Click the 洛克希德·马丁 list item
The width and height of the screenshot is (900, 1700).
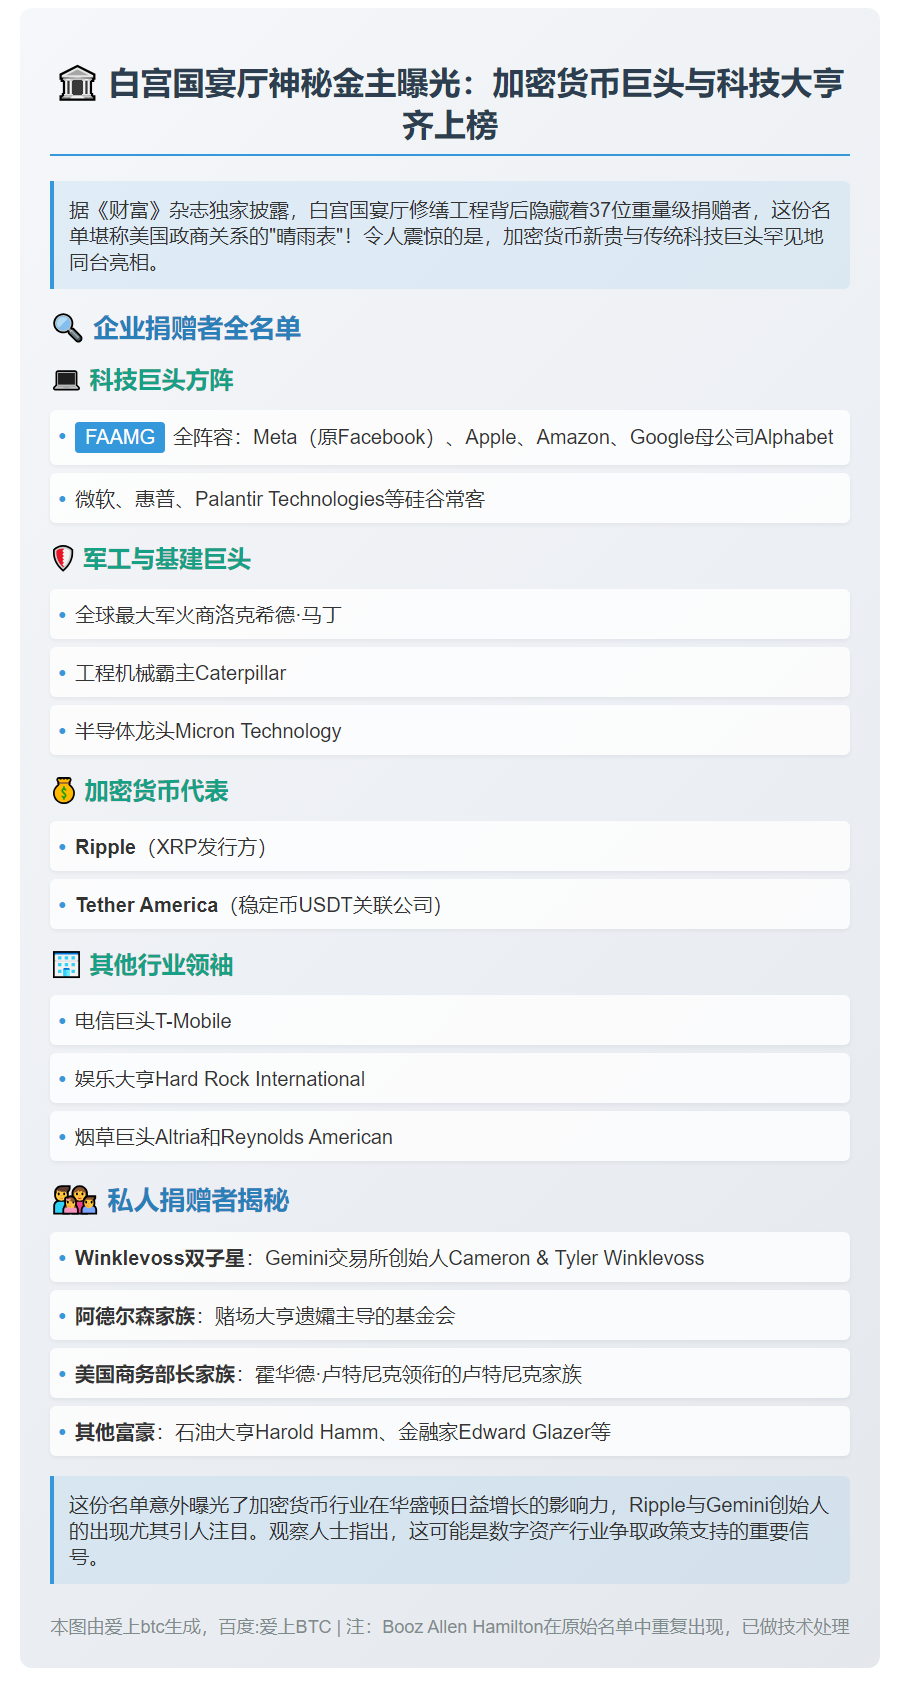point(208,615)
